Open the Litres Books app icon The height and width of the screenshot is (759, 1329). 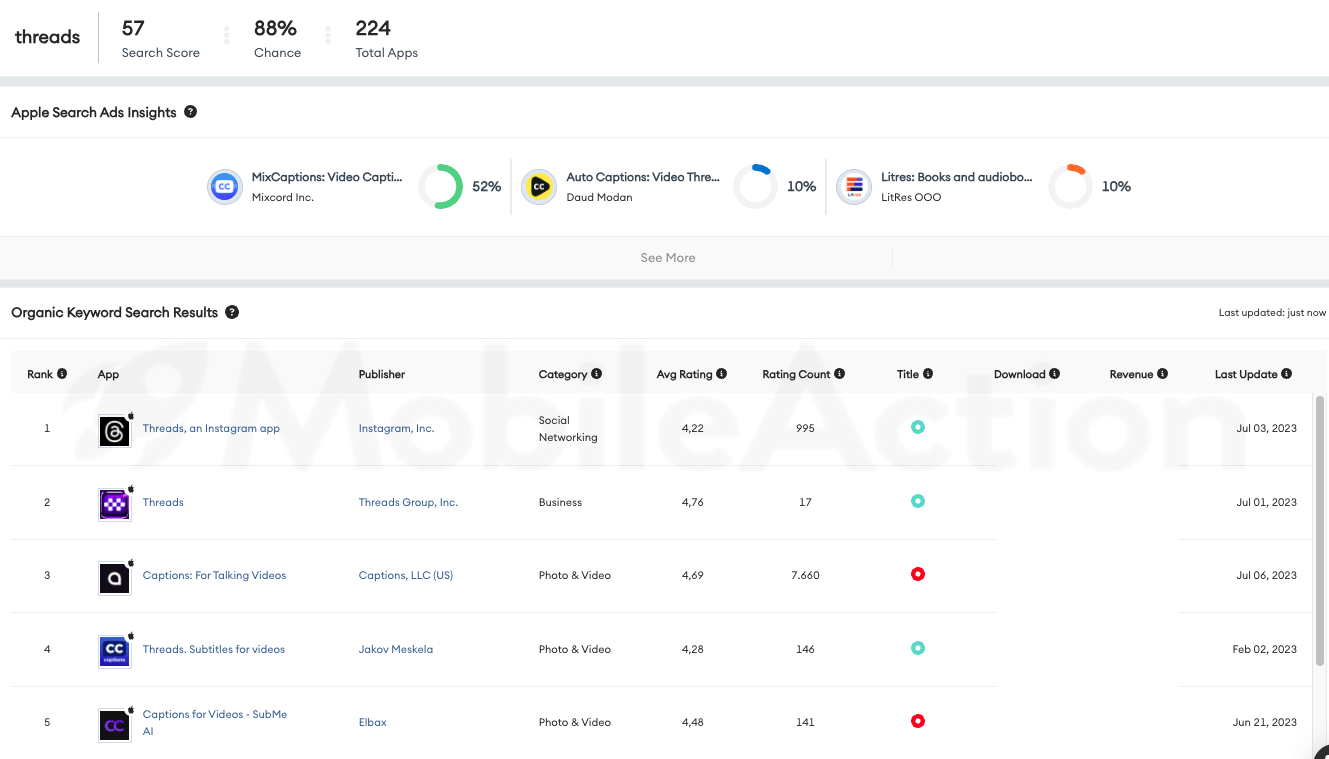tap(854, 187)
